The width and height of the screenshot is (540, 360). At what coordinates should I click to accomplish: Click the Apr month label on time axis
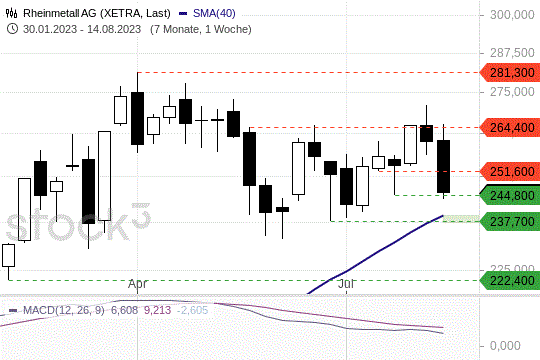[x=137, y=284]
